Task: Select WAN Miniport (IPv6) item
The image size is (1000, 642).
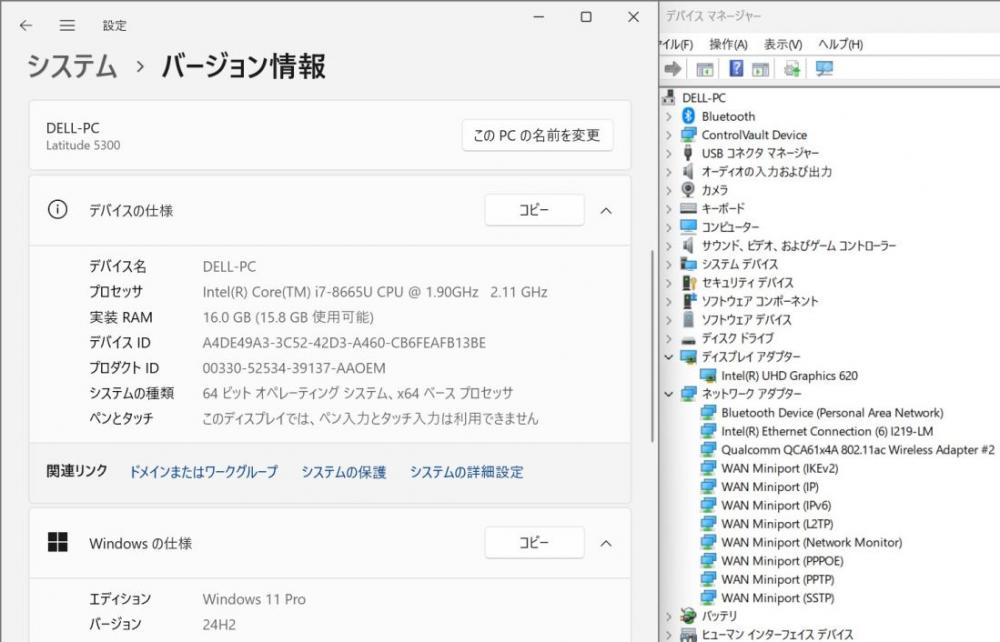Action: [x=776, y=505]
